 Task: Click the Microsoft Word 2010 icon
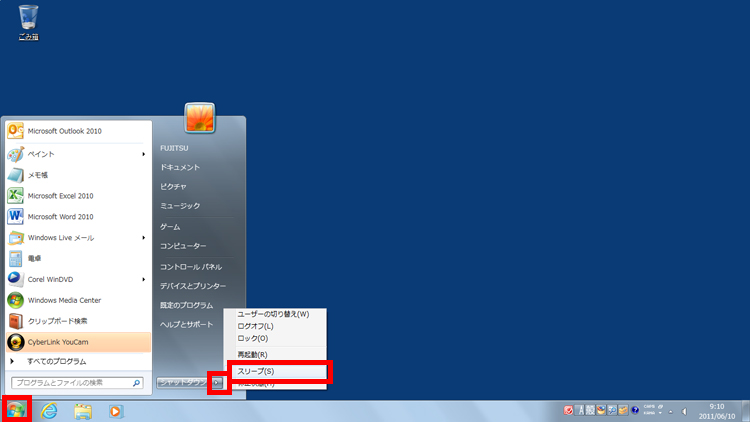pyautogui.click(x=15, y=217)
